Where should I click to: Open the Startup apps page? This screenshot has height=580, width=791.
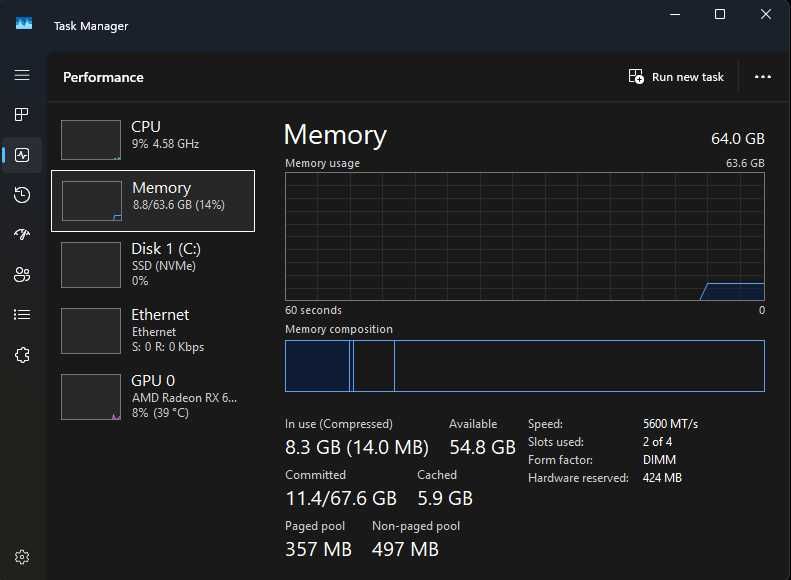[x=22, y=235]
